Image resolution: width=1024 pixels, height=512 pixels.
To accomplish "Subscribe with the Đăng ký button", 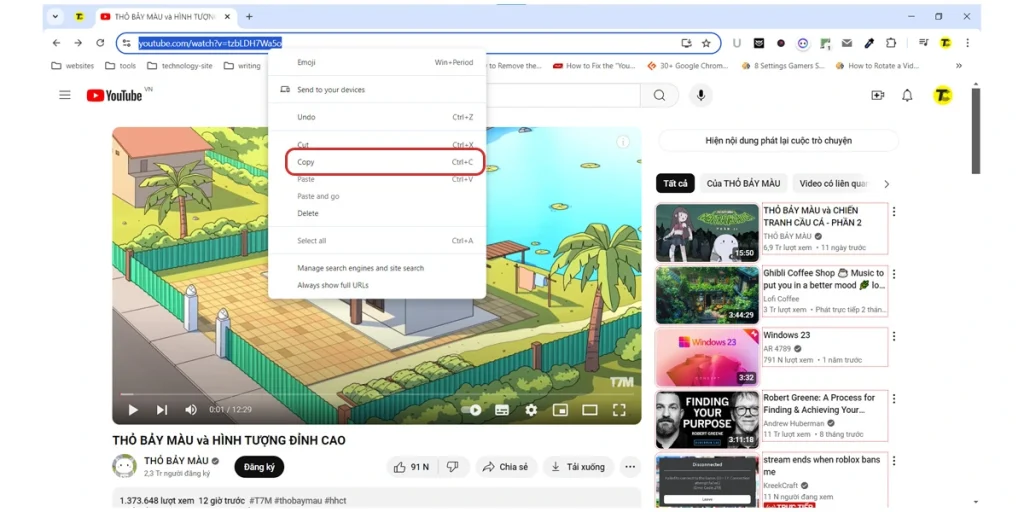I will coord(259,467).
